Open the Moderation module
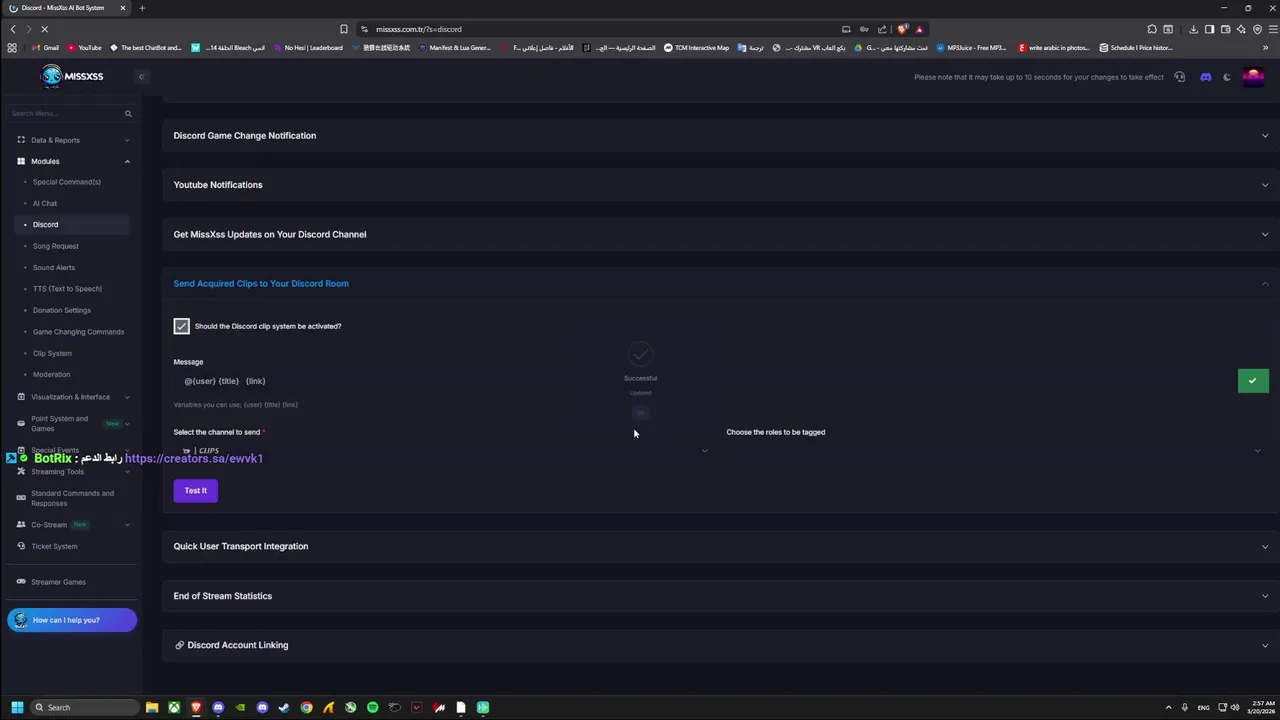1280x720 pixels. click(51, 374)
